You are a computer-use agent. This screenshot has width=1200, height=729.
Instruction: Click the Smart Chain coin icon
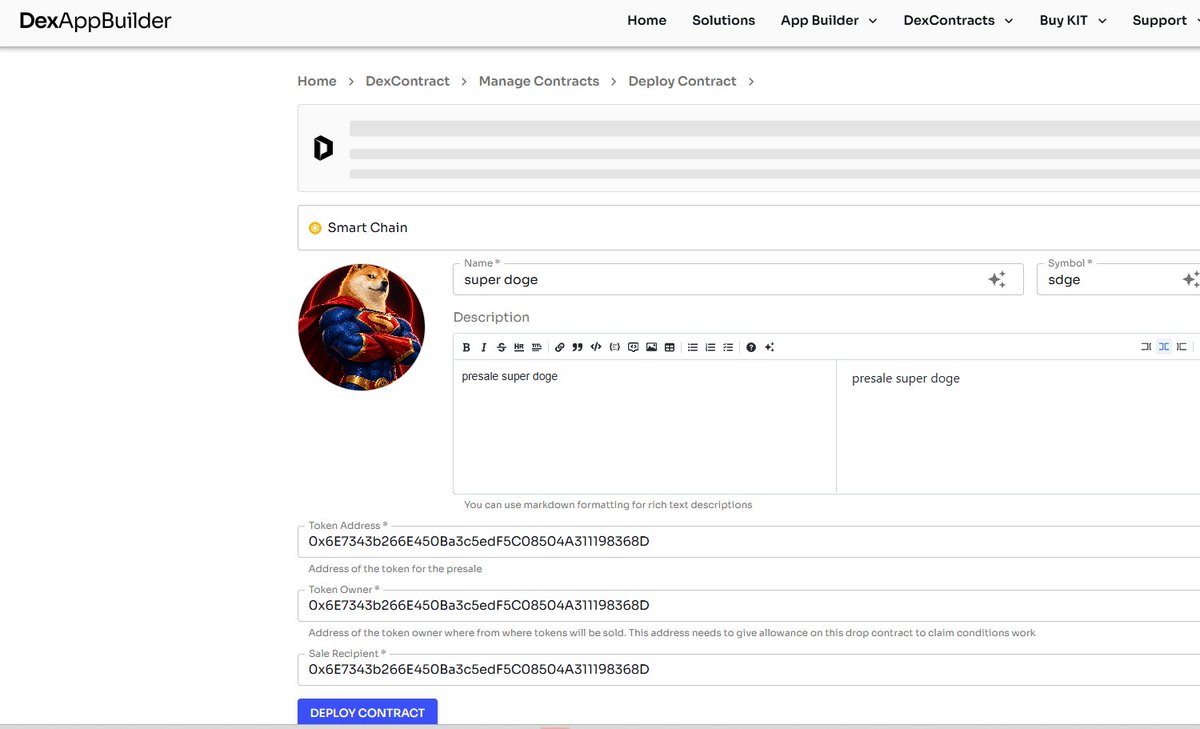coord(315,228)
